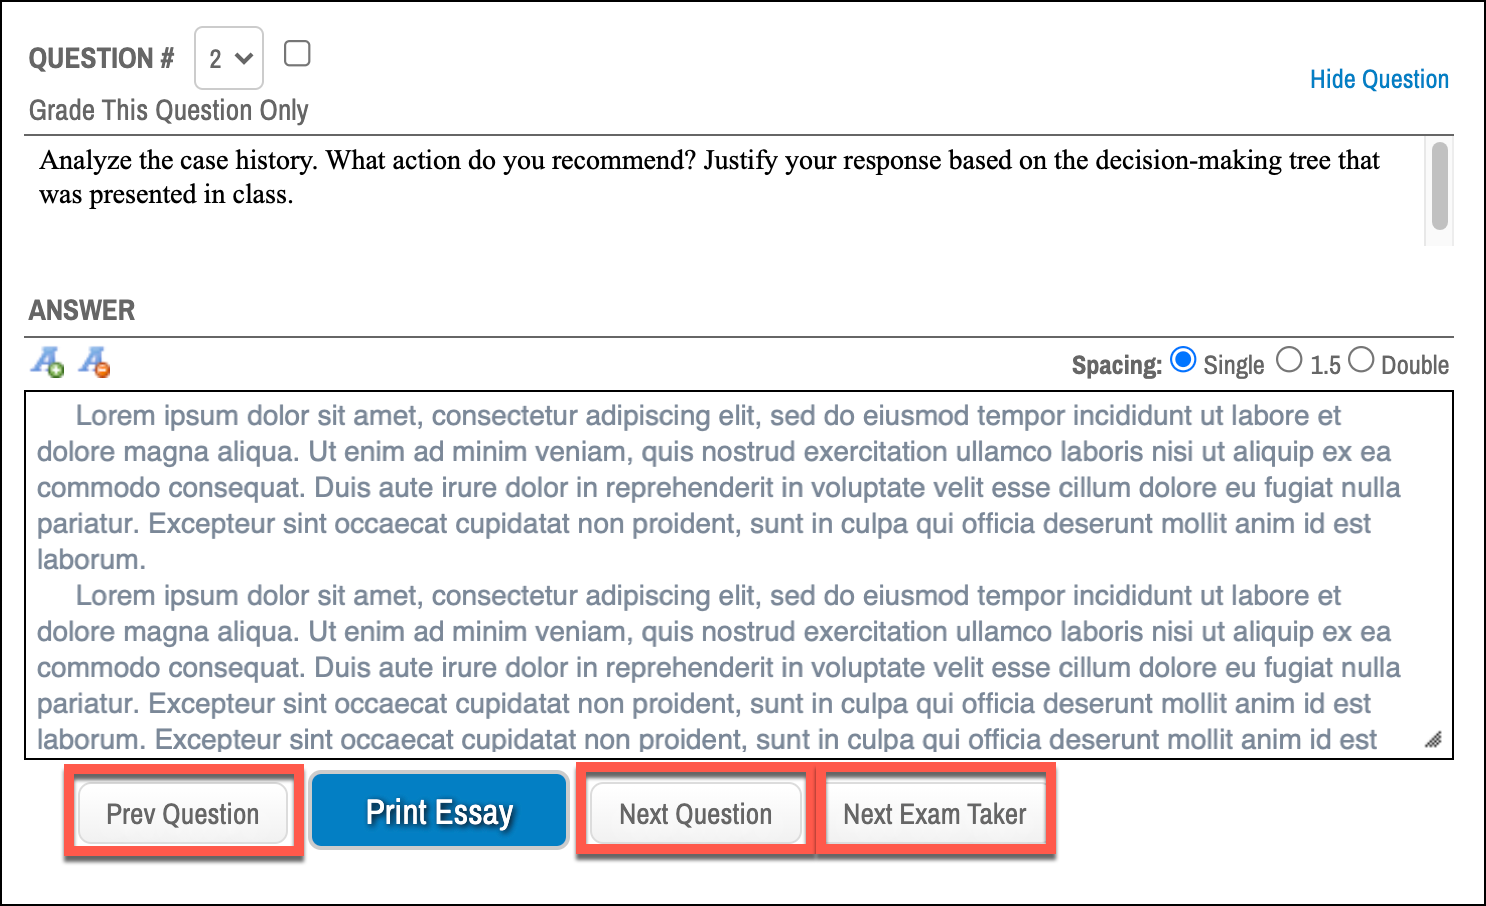Increase the answer font size
Image resolution: width=1486 pixels, height=906 pixels.
click(46, 361)
